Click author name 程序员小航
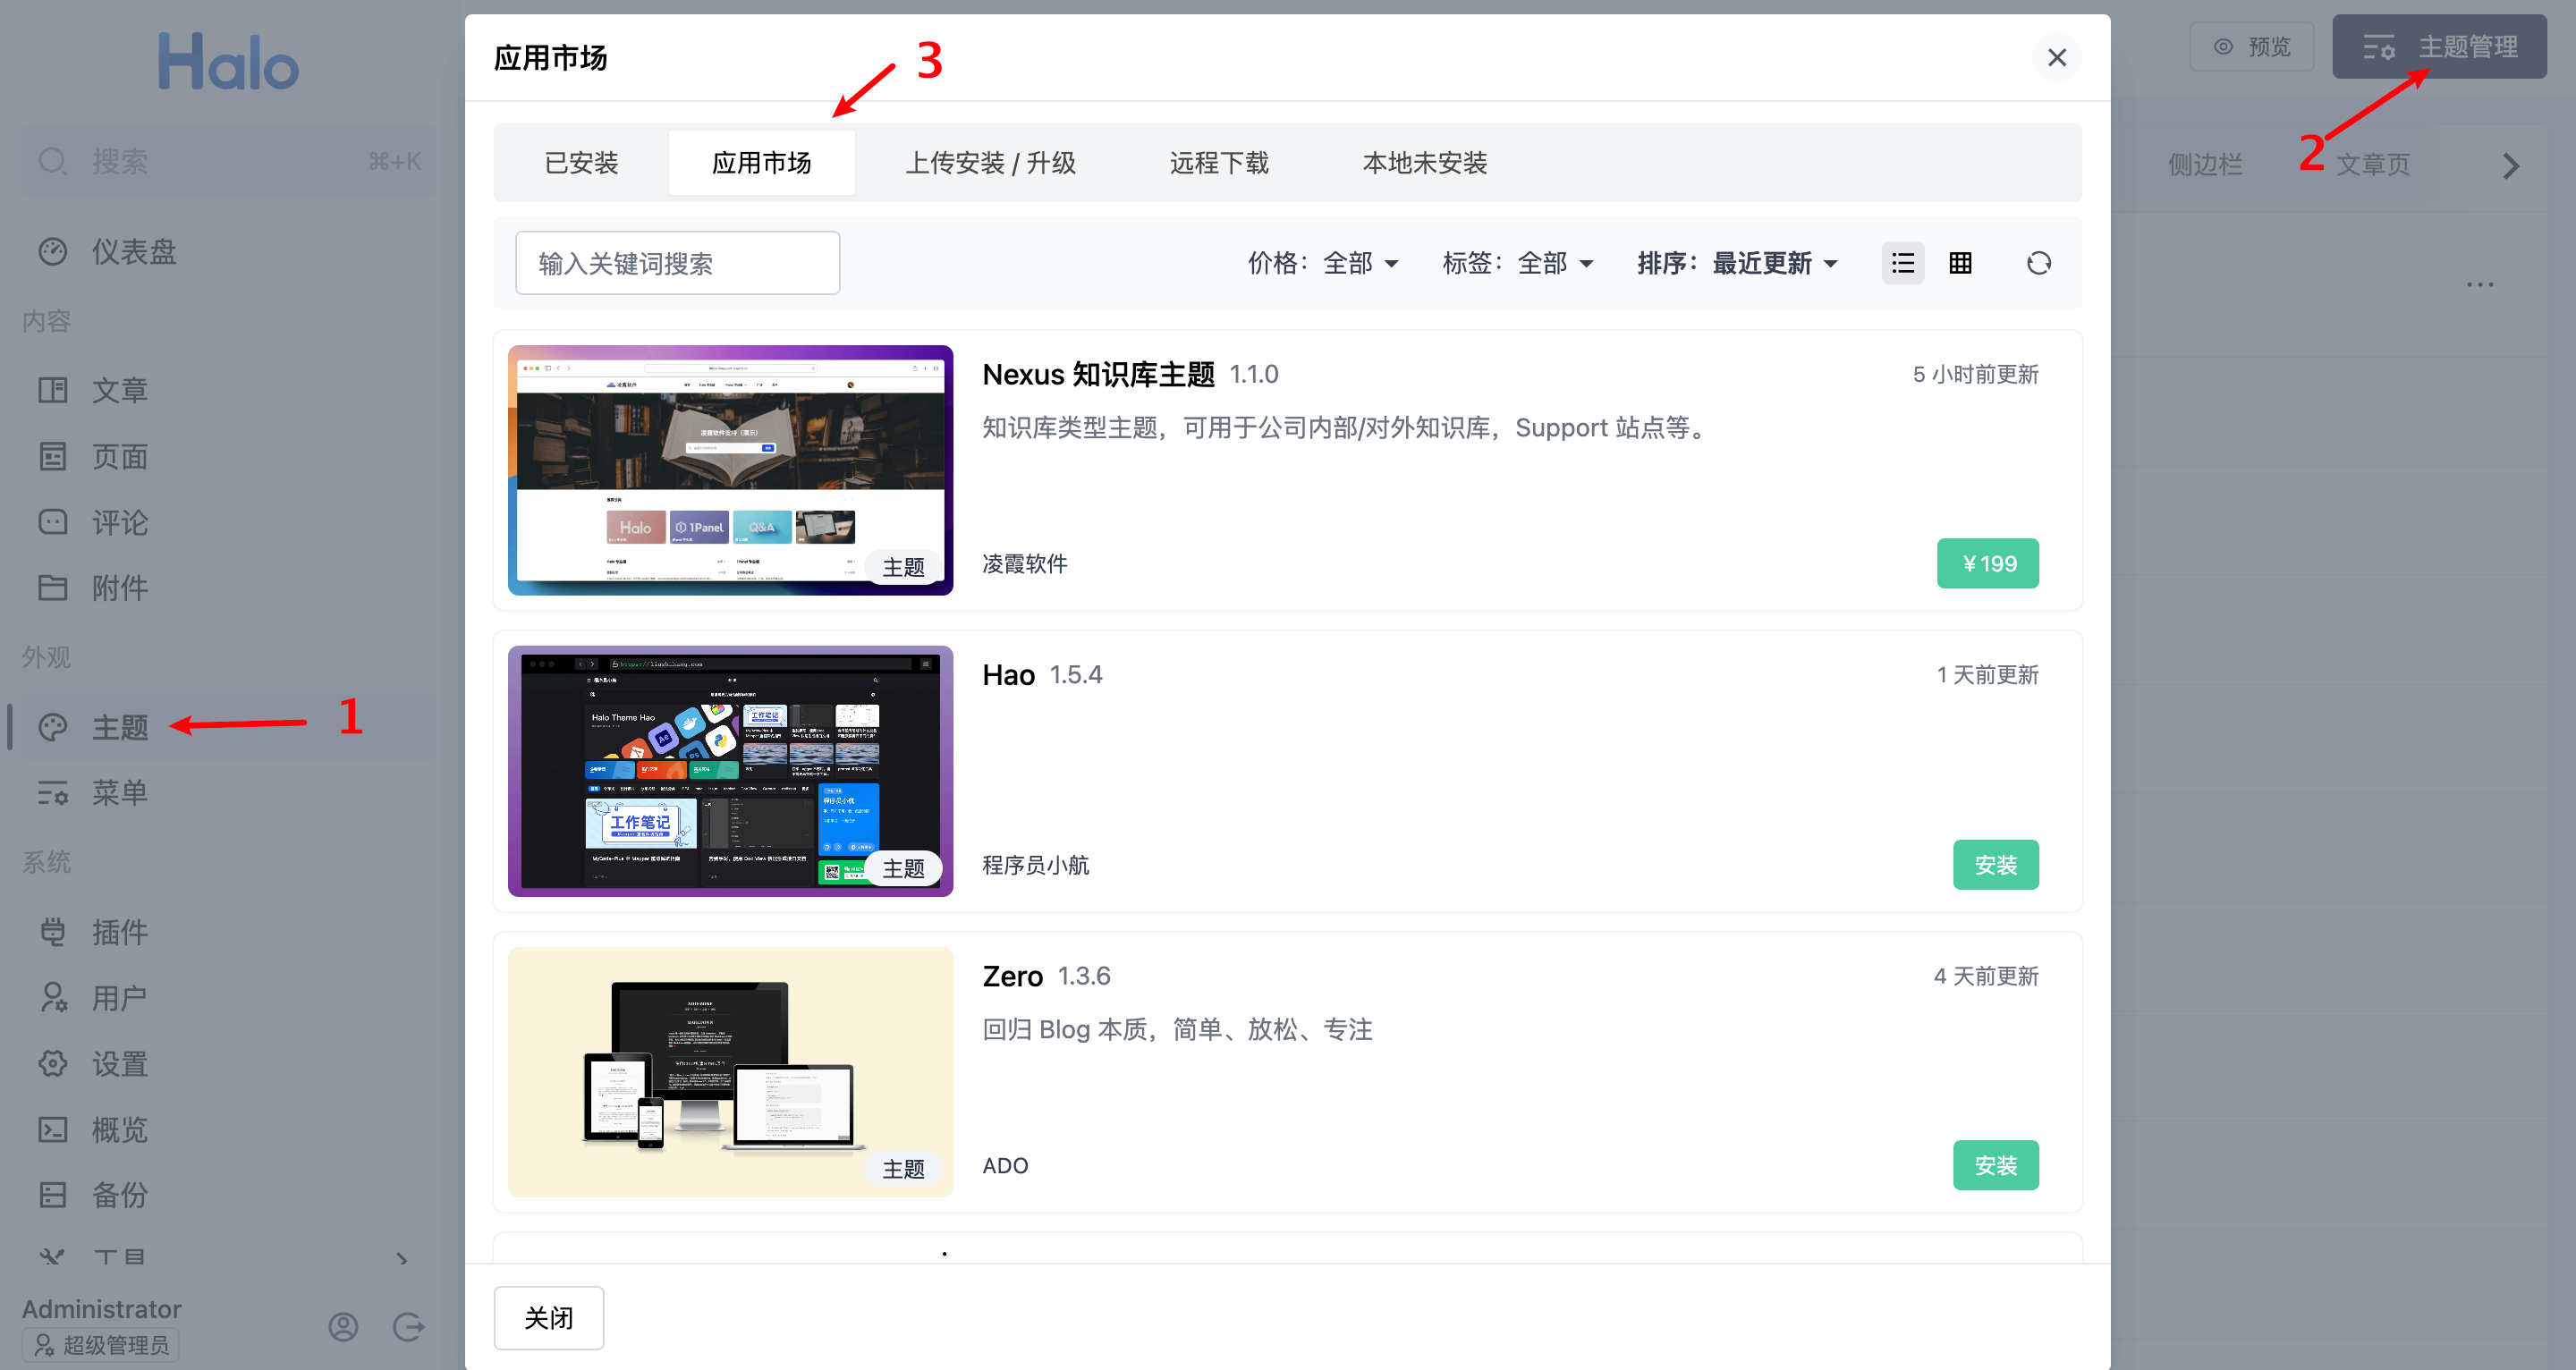This screenshot has height=1370, width=2576. coord(1036,865)
